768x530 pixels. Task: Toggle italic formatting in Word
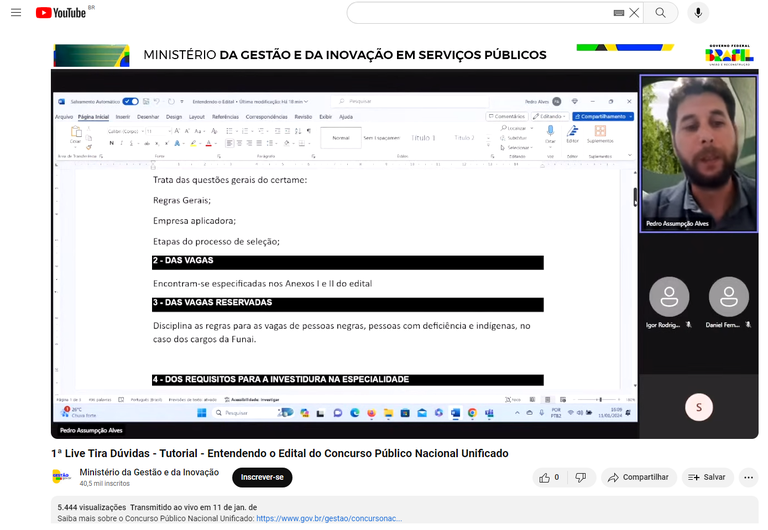click(121, 143)
